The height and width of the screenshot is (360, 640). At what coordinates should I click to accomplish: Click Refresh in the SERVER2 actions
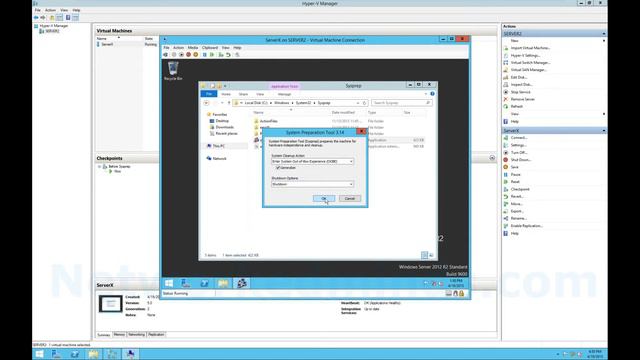tap(516, 107)
